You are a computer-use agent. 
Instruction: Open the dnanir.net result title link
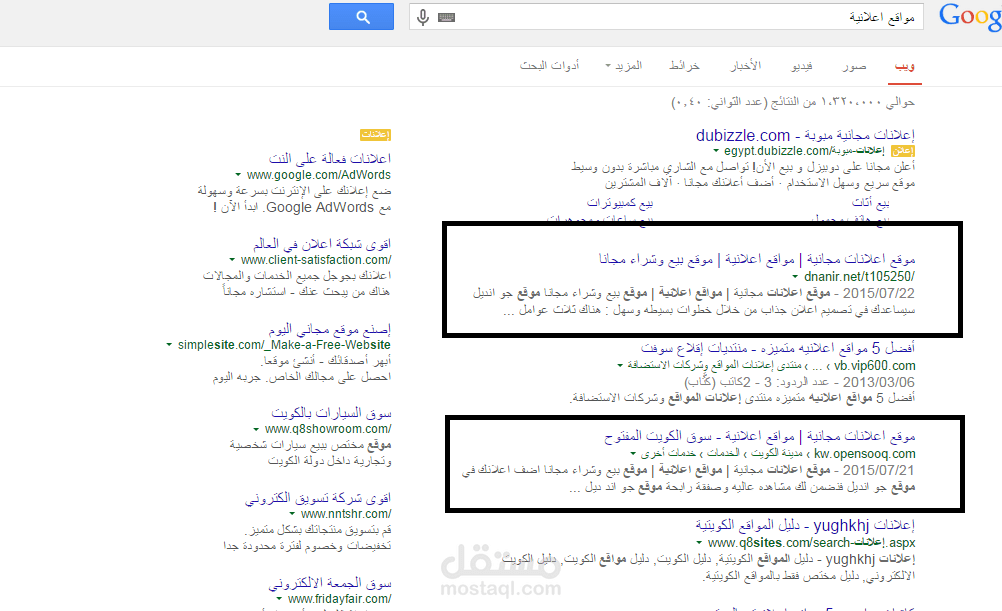(x=757, y=259)
